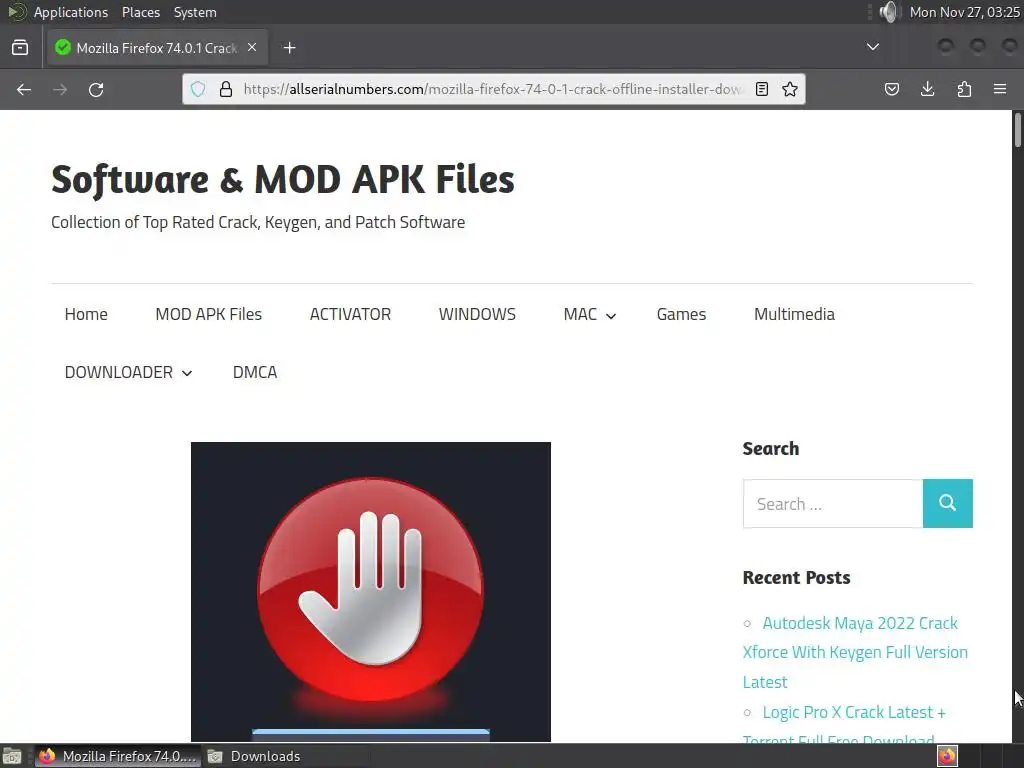Reload the current page
Image resolution: width=1024 pixels, height=768 pixels.
click(96, 89)
